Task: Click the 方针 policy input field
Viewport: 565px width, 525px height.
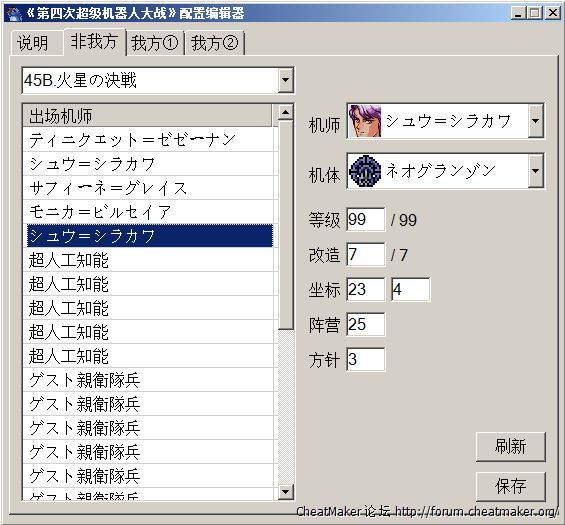Action: click(x=366, y=359)
